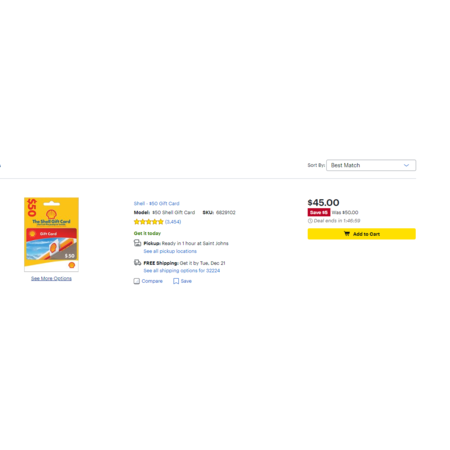Screen dimensions: 450x450
Task: Click the Compare label text
Action: click(x=152, y=281)
